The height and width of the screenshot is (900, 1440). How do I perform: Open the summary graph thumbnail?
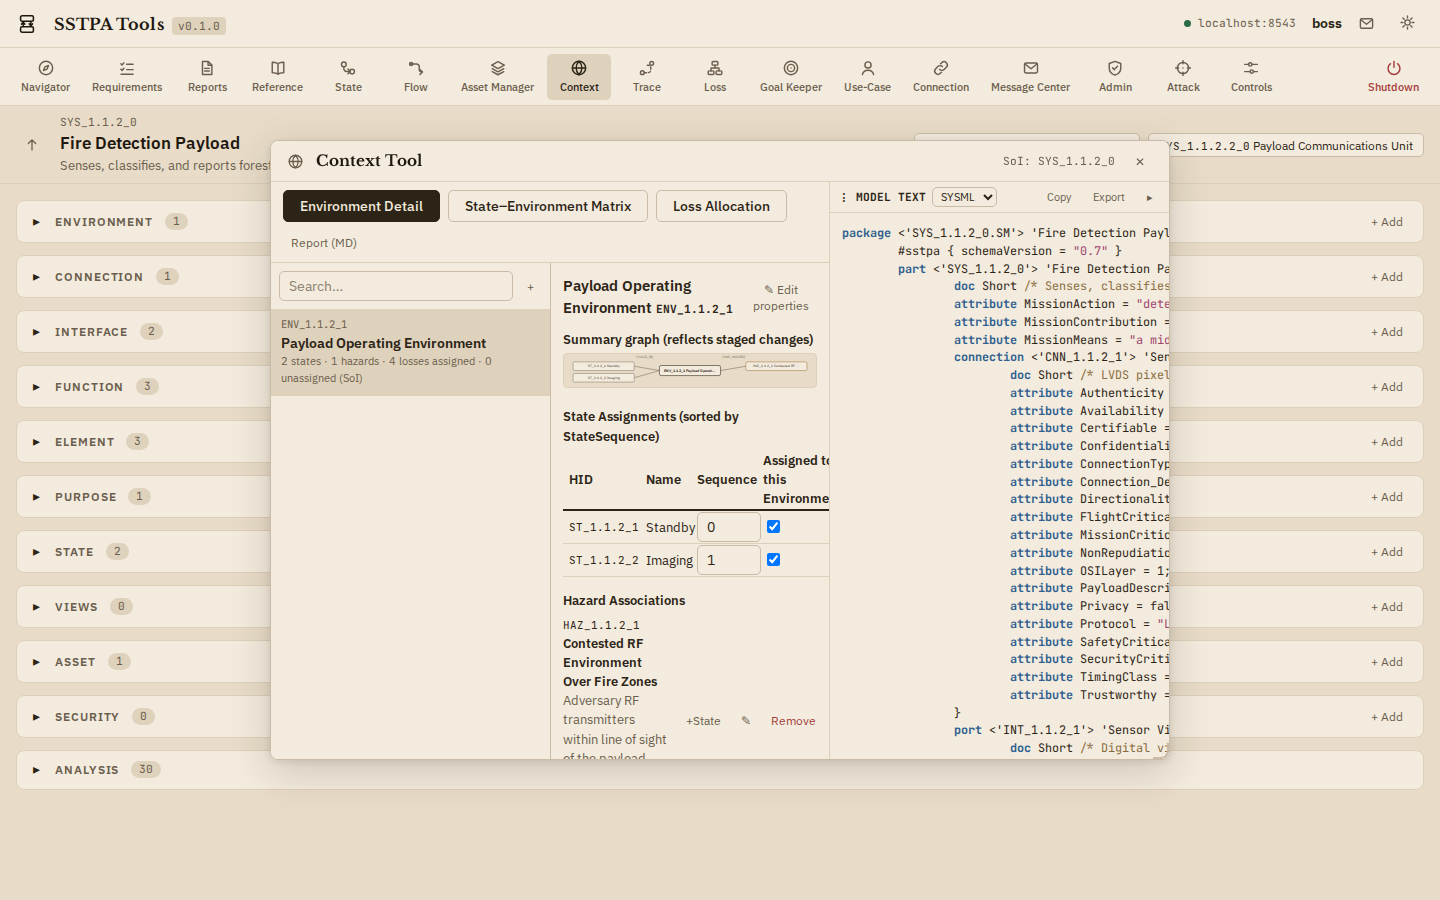[690, 370]
